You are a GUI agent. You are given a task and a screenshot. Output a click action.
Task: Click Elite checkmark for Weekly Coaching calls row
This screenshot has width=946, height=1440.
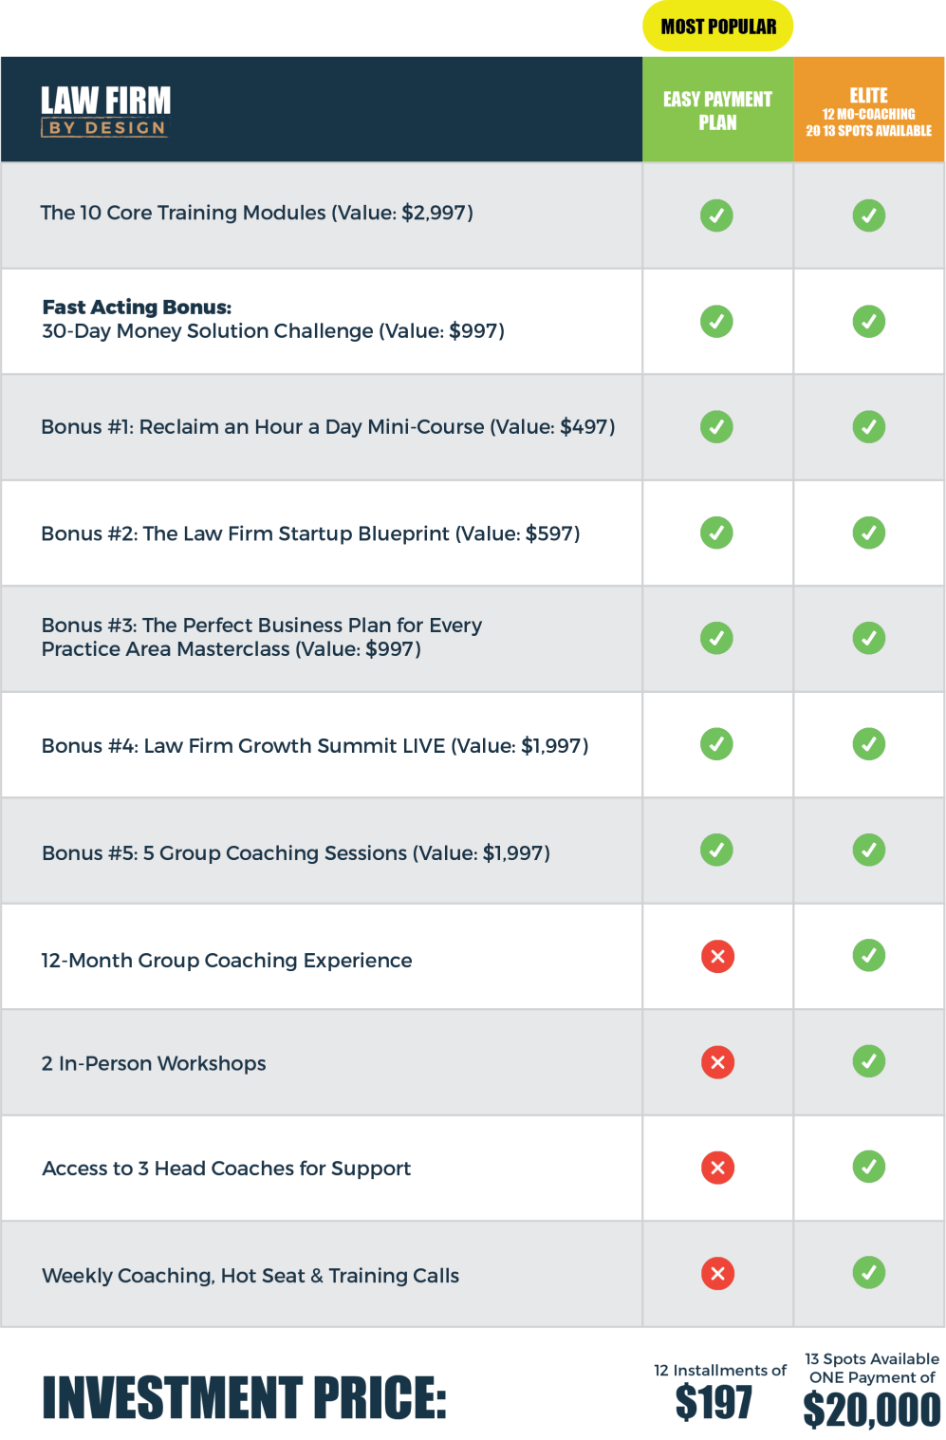pos(868,1272)
